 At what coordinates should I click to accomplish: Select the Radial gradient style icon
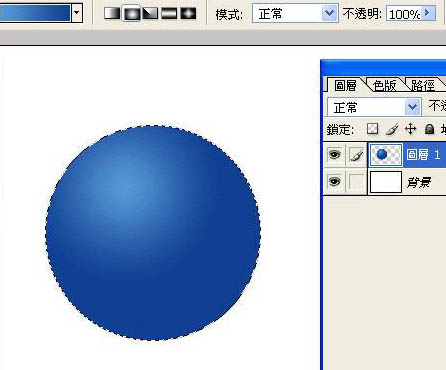pyautogui.click(x=131, y=13)
